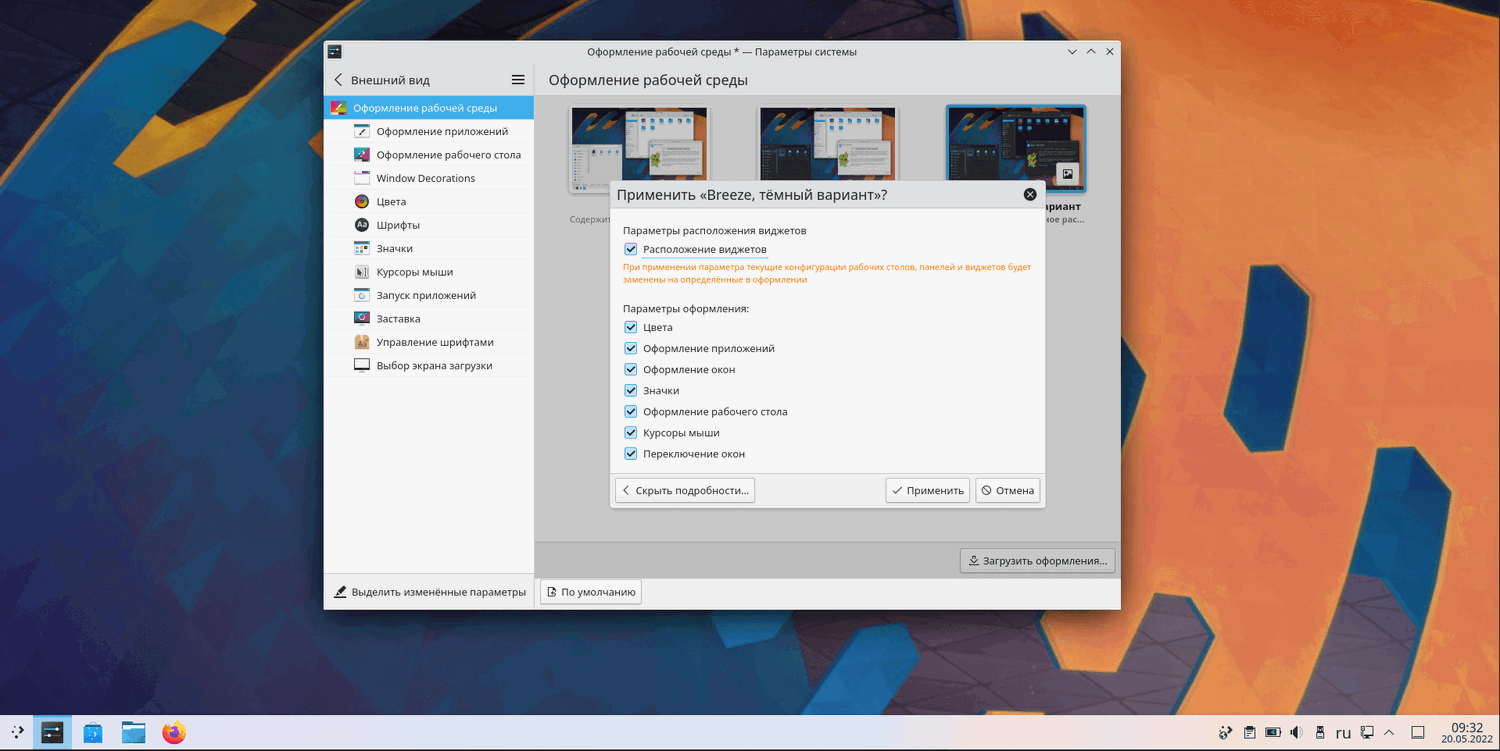Open the KDE application launcher

[x=17, y=733]
